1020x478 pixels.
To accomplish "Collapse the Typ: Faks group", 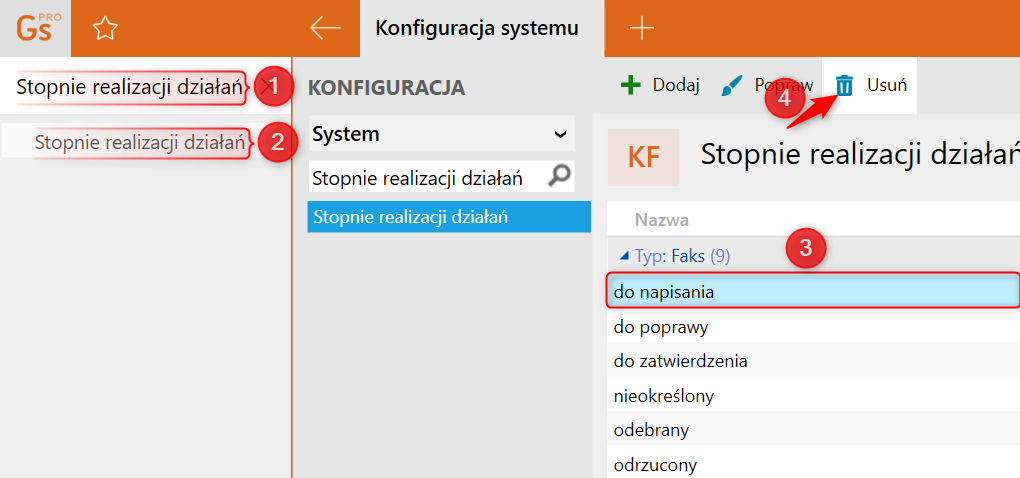I will [x=625, y=256].
